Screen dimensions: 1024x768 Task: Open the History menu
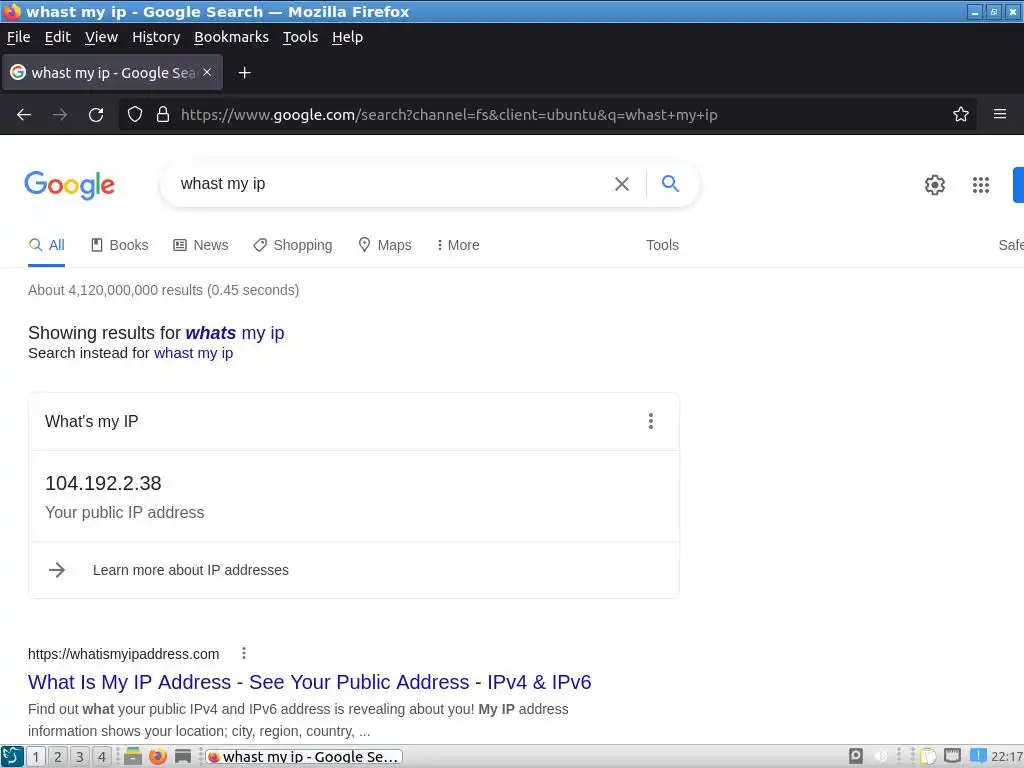point(156,37)
